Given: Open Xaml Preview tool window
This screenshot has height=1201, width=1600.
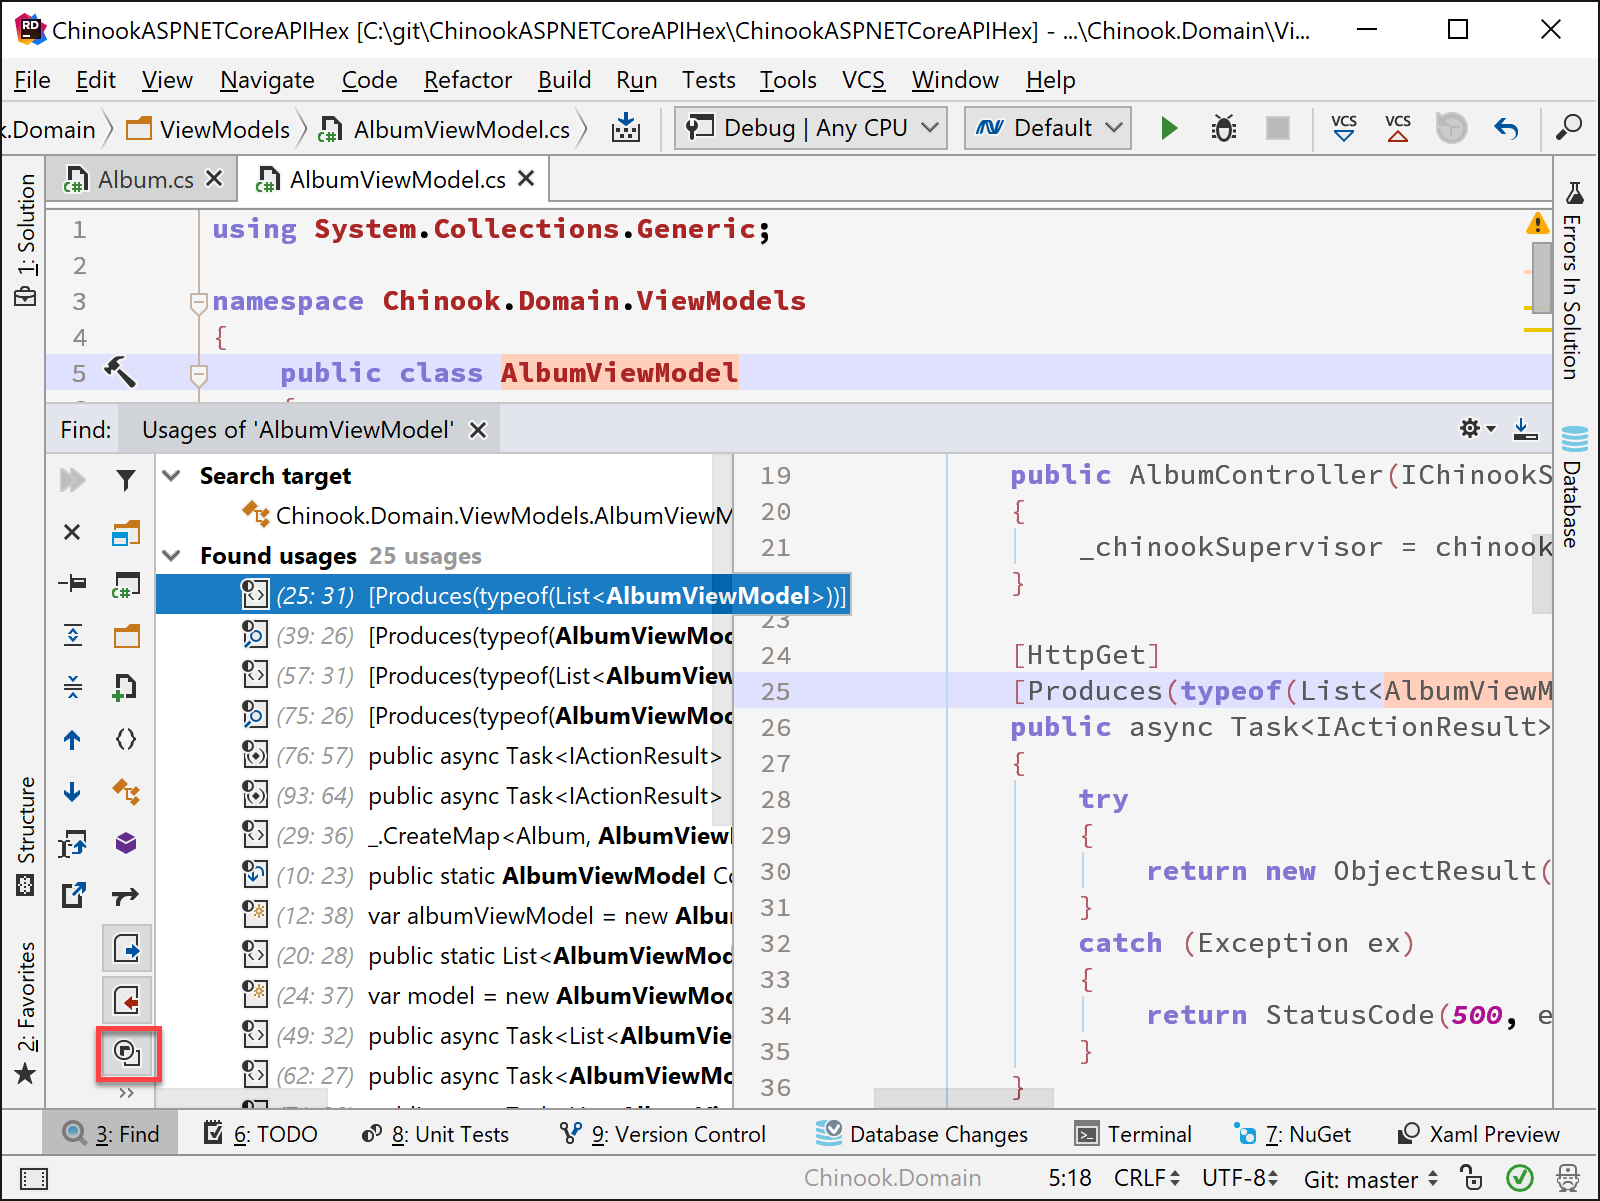Looking at the screenshot, I should 1478,1134.
